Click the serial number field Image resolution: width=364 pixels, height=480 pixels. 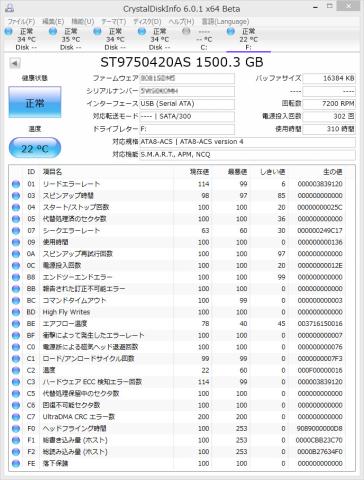click(187, 91)
